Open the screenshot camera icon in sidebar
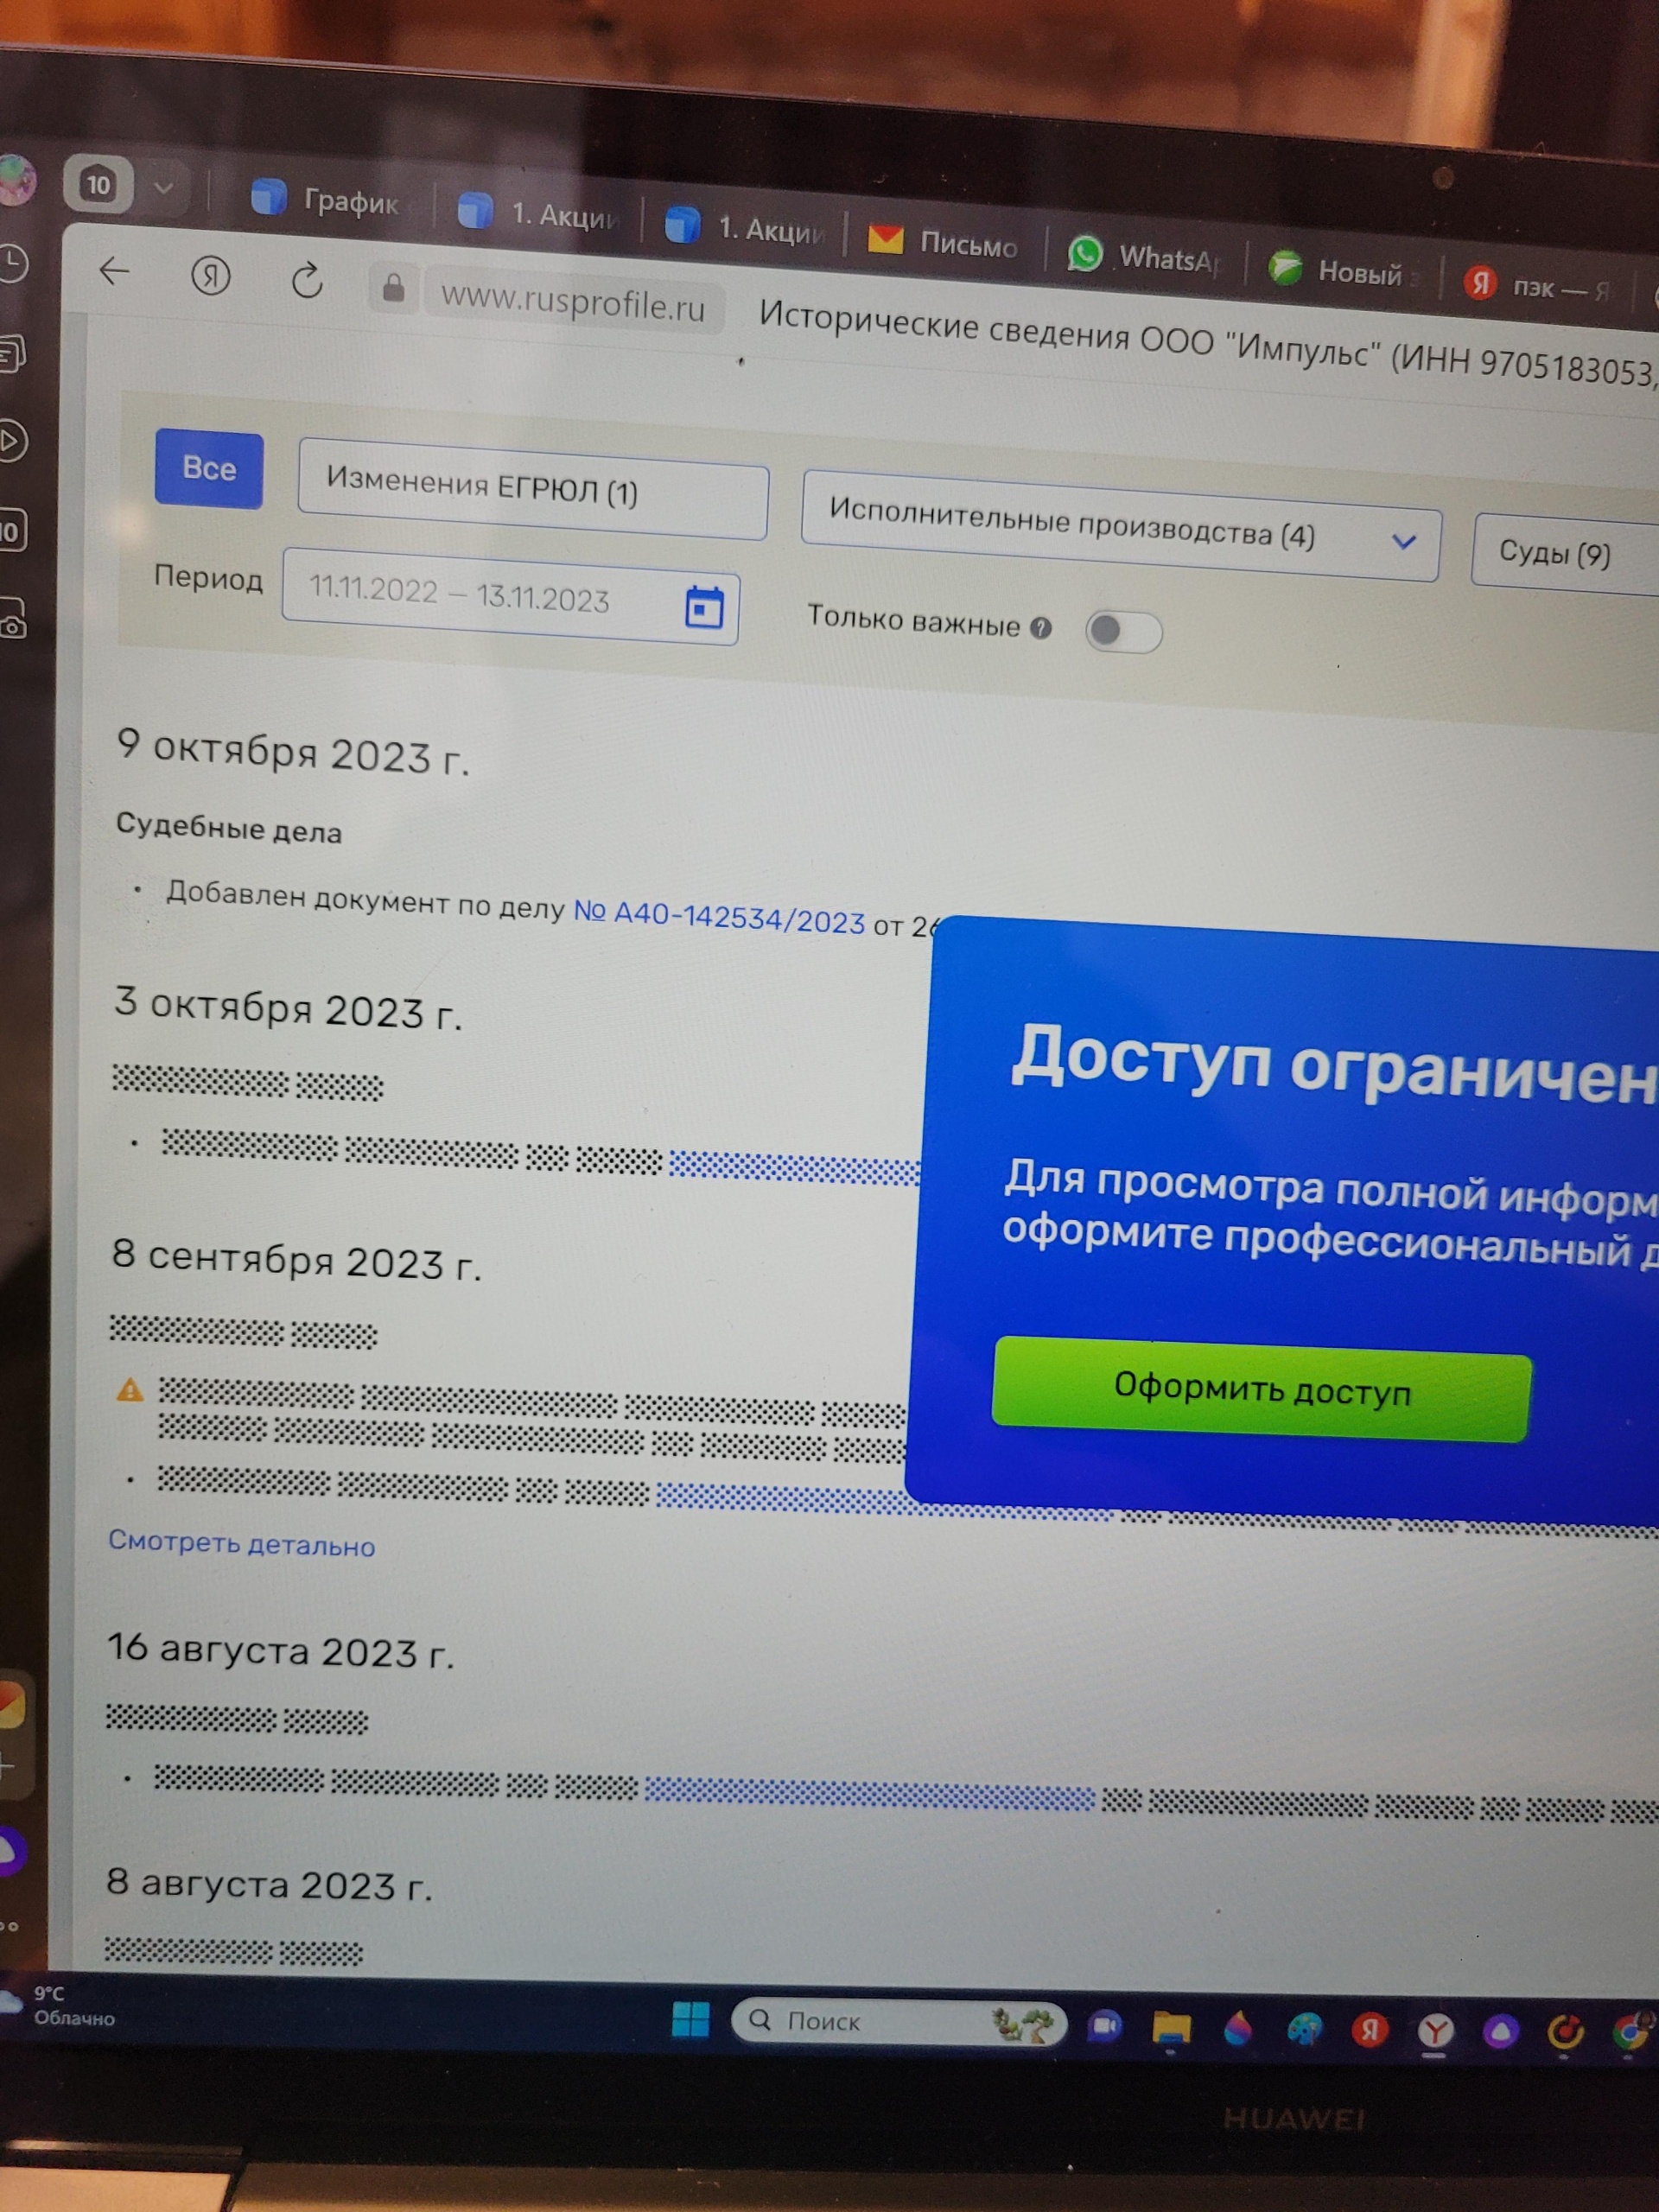The width and height of the screenshot is (1659, 2212). pyautogui.click(x=12, y=619)
